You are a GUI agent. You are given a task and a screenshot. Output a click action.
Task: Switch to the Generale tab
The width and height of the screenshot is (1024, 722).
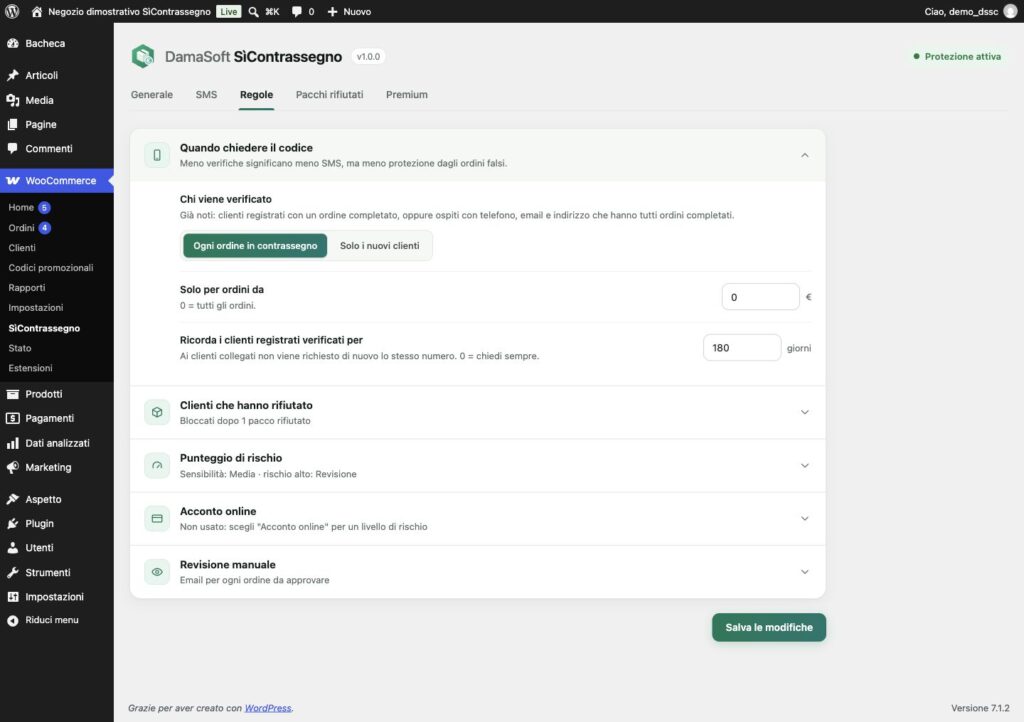coord(152,95)
